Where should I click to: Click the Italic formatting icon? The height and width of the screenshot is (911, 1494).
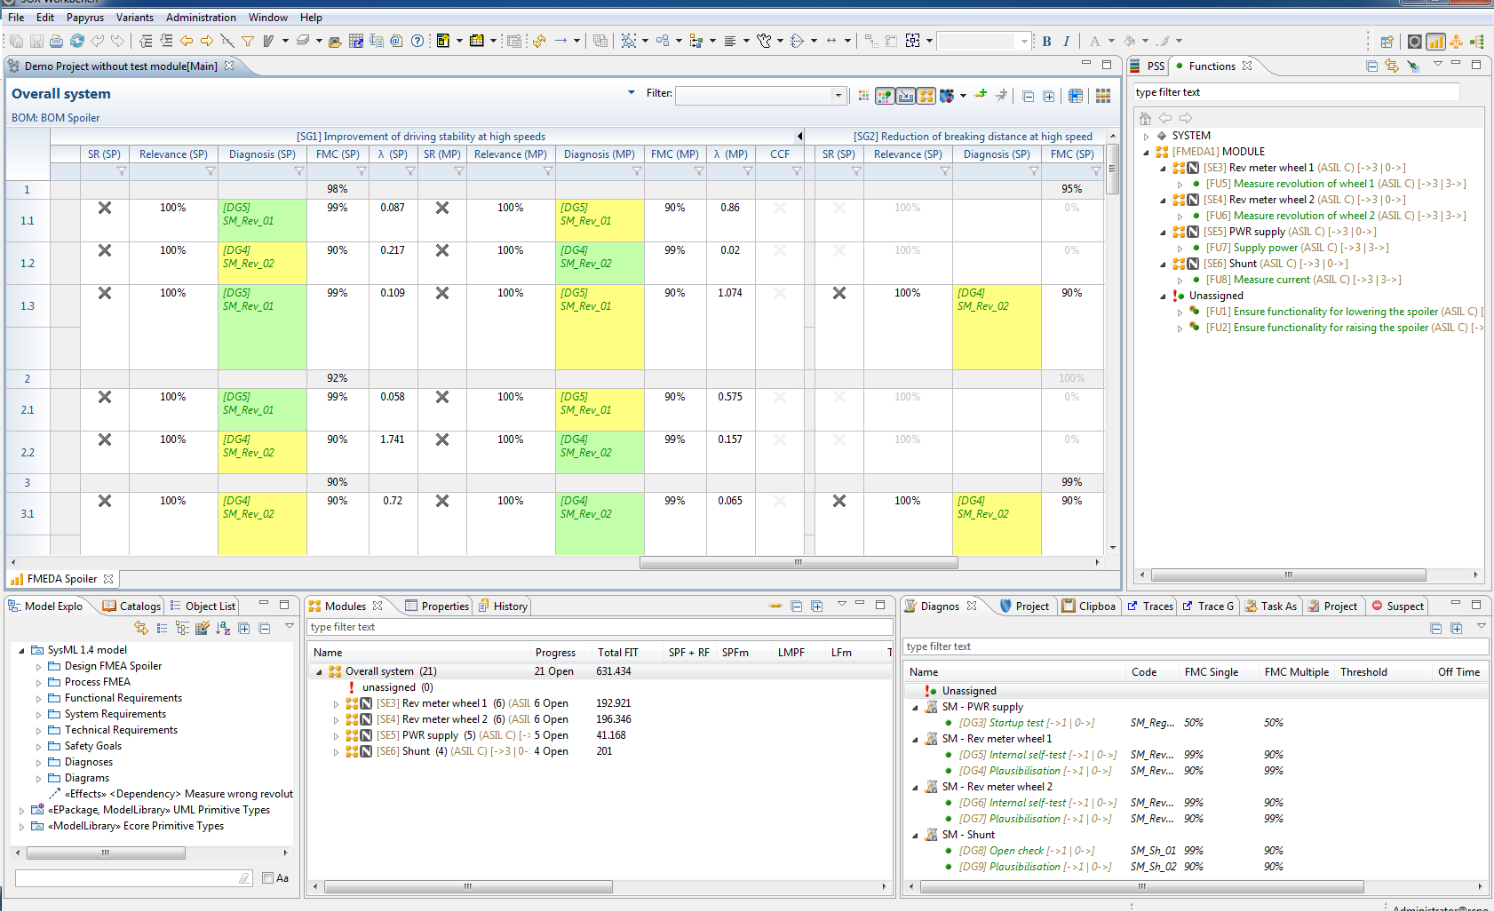(x=1066, y=41)
